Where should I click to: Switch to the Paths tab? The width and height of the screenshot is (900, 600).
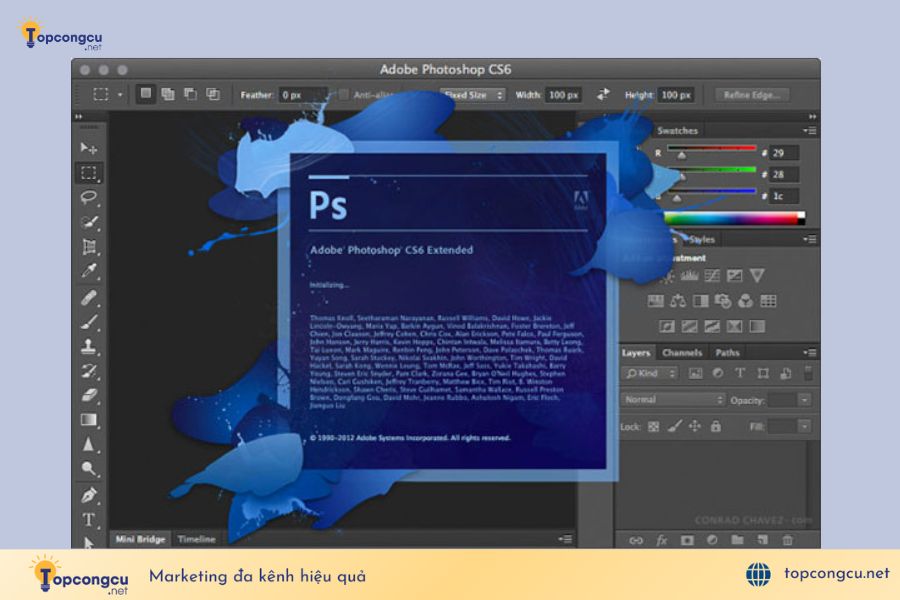727,353
